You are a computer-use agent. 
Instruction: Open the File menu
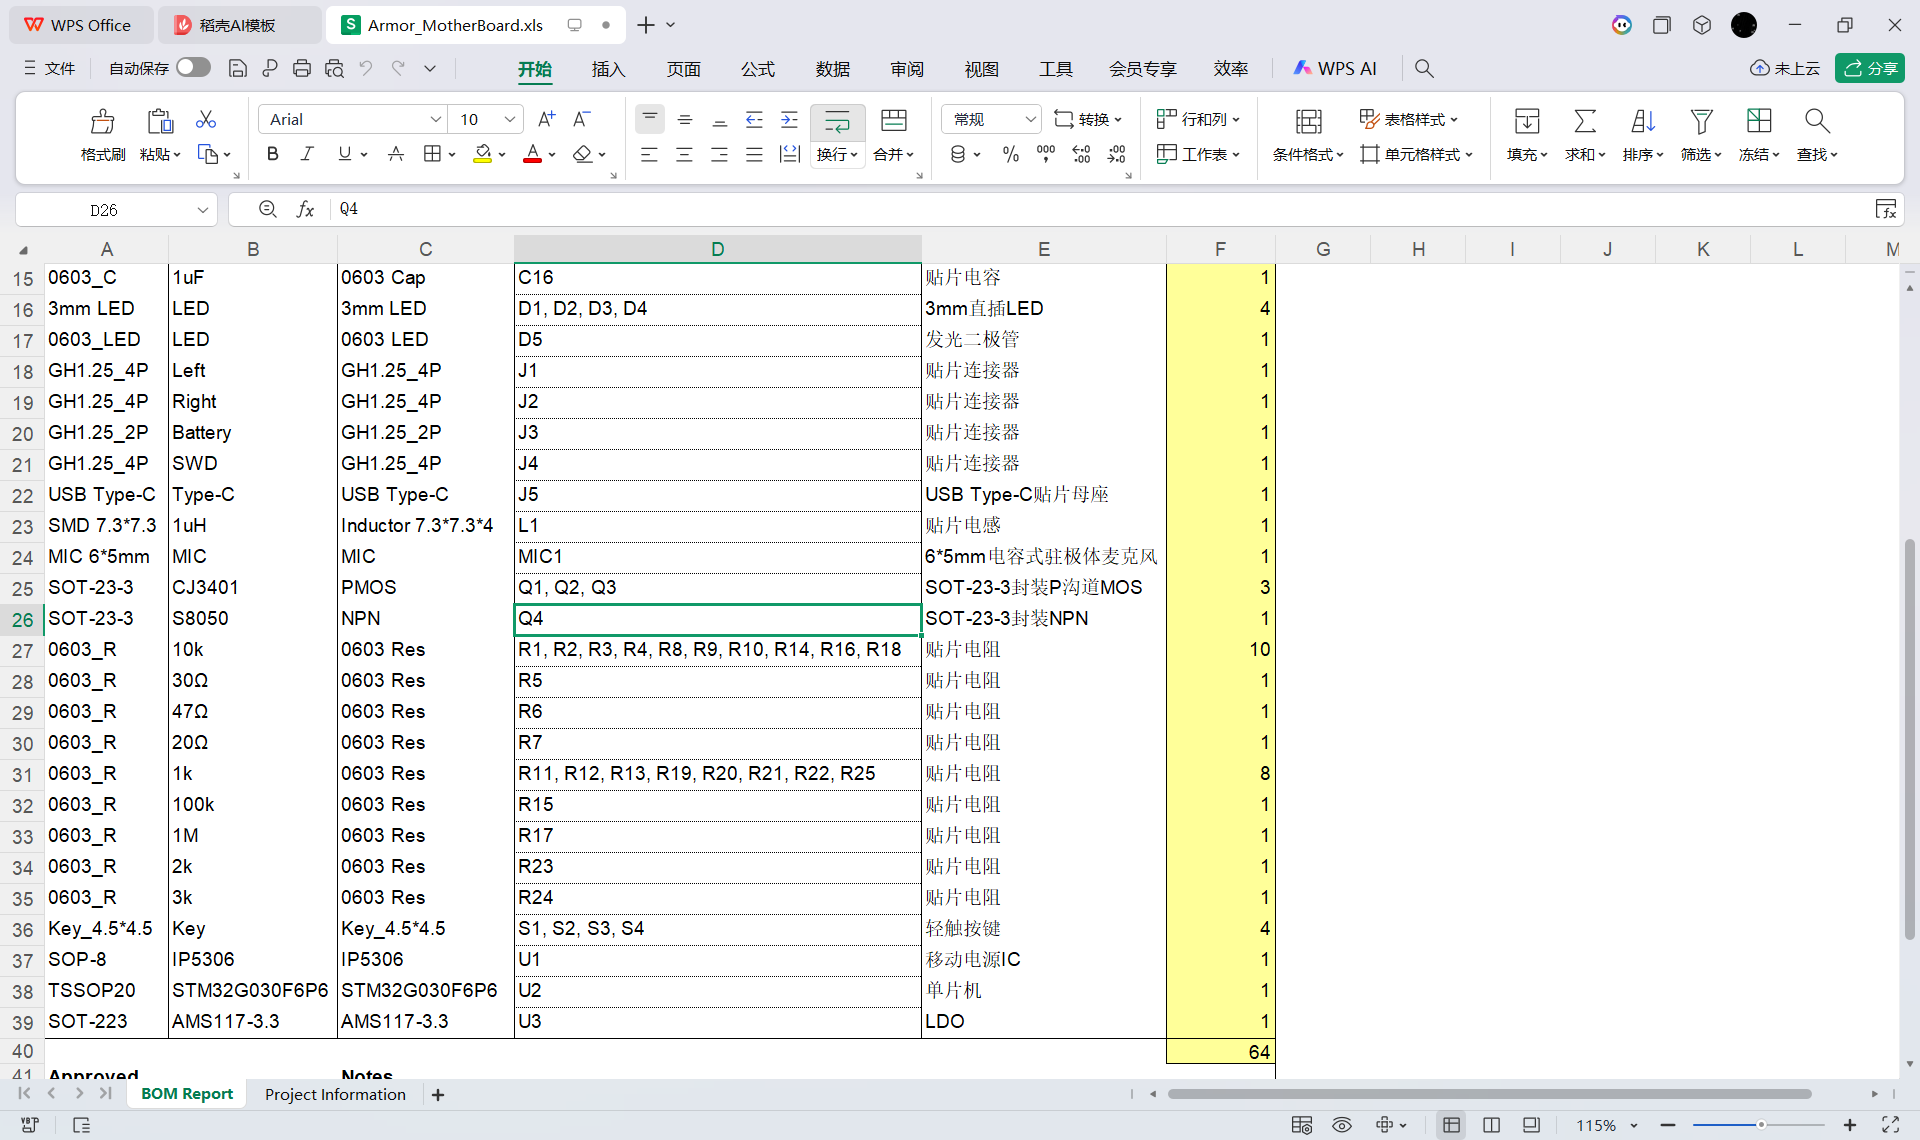click(50, 68)
